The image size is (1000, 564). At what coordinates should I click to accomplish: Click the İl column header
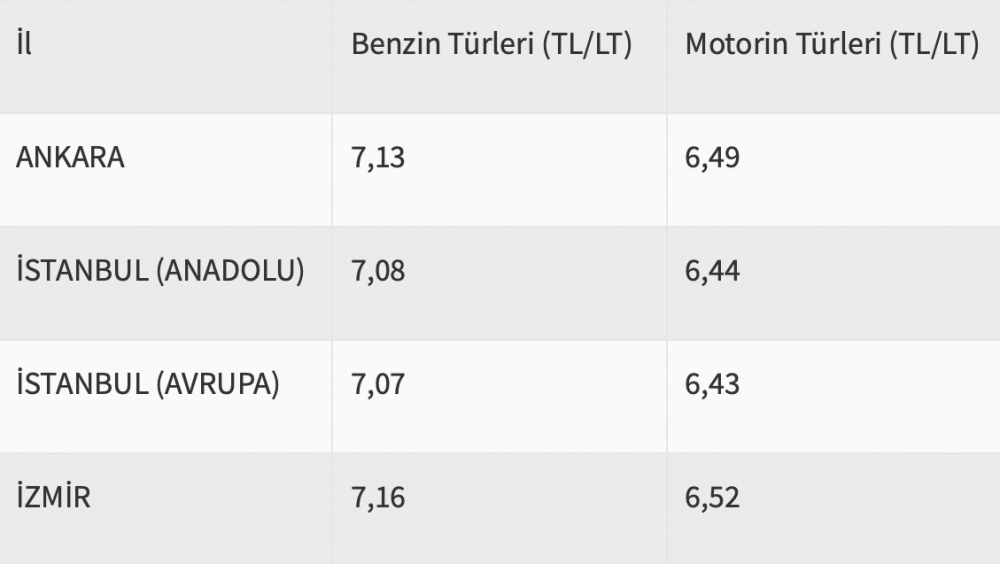pyautogui.click(x=25, y=47)
